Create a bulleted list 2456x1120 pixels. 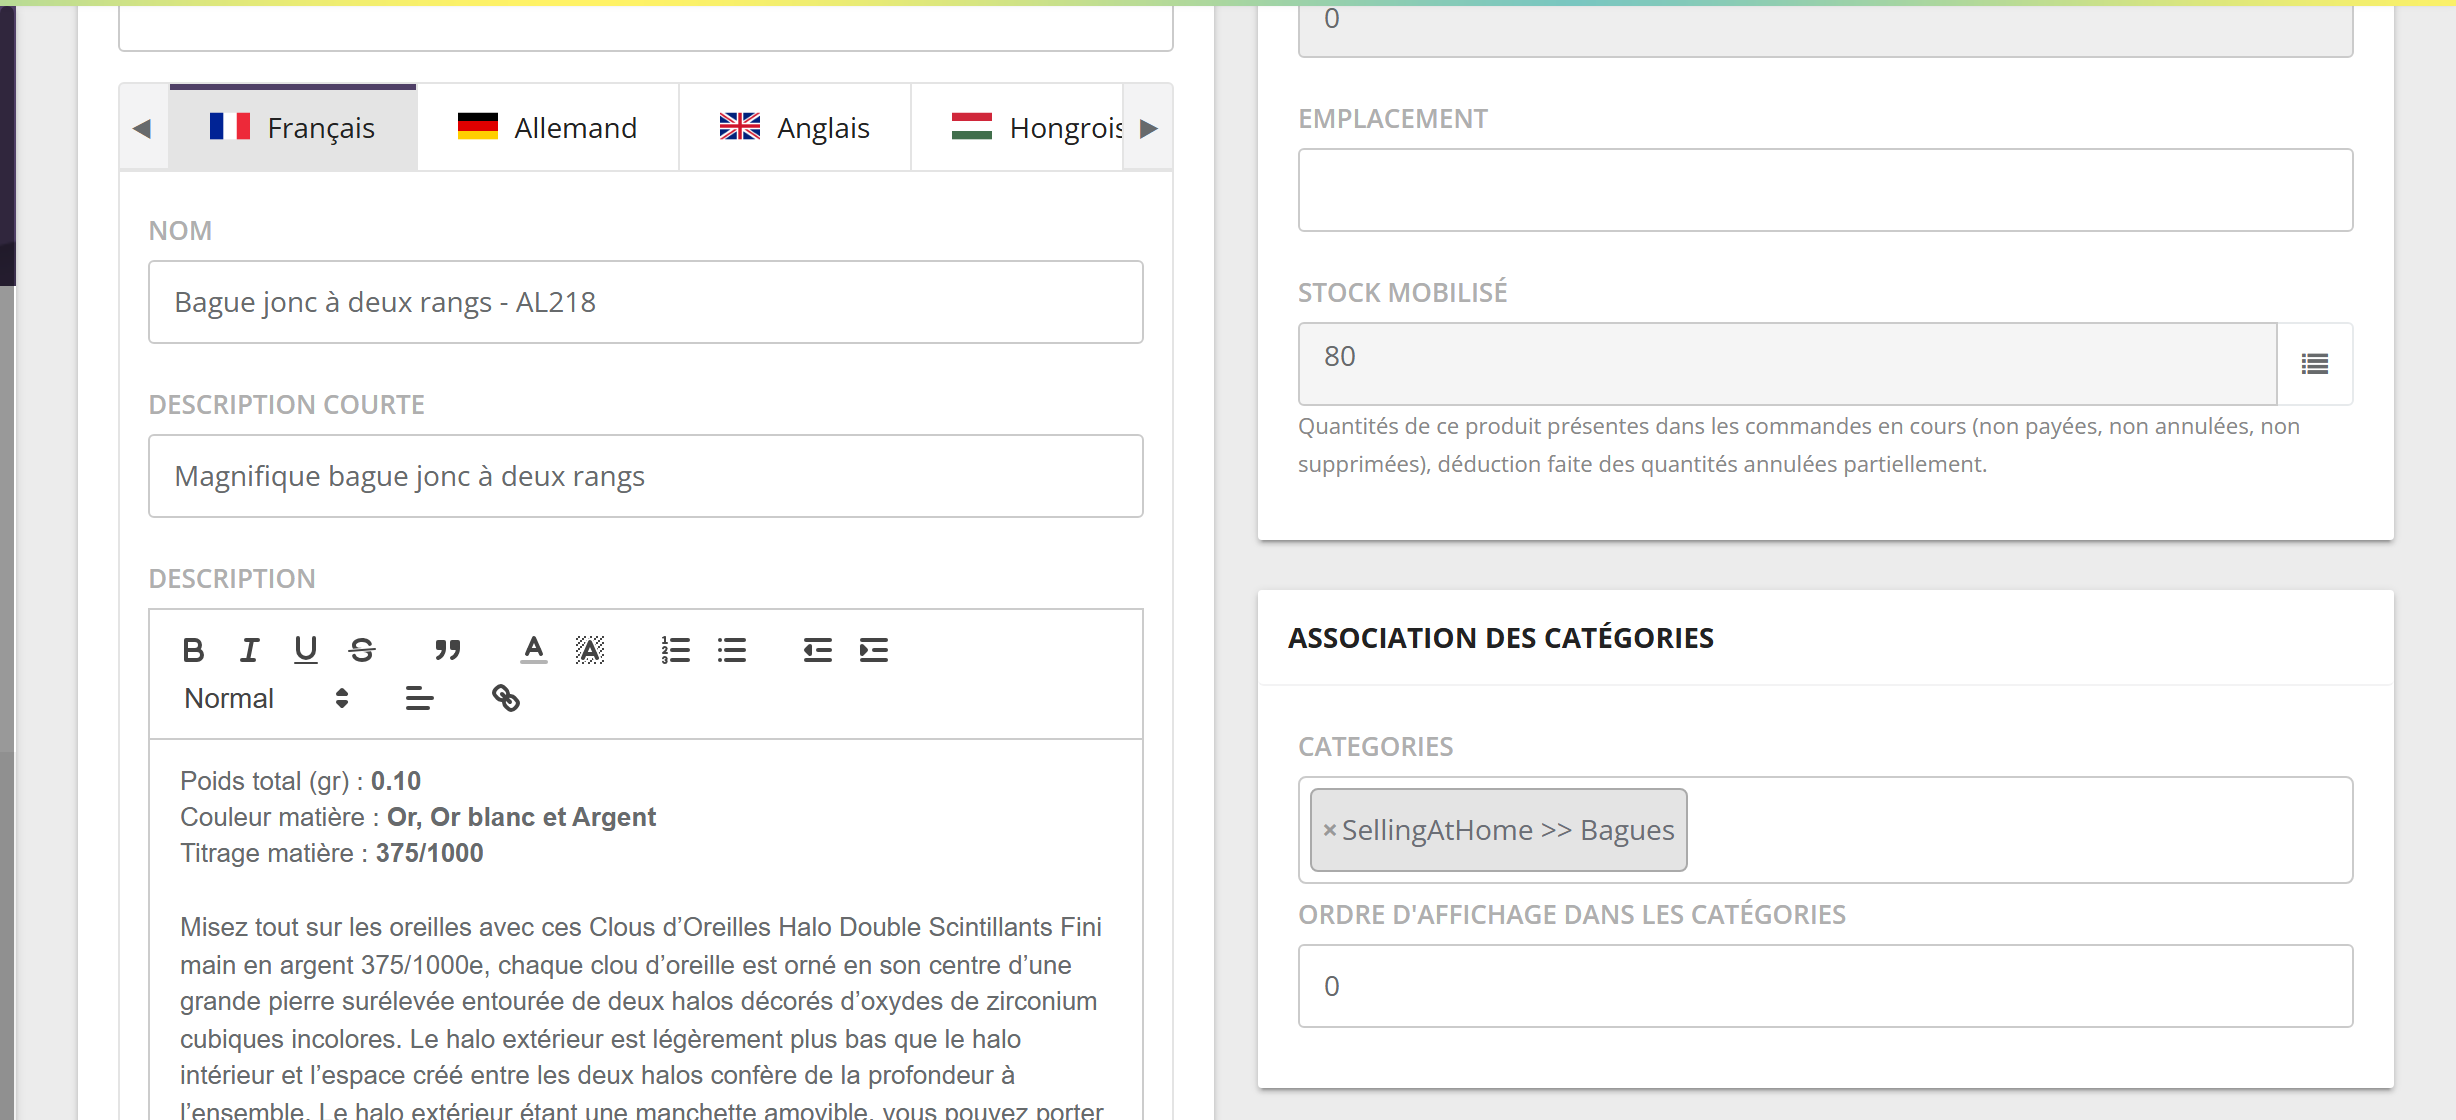(732, 650)
